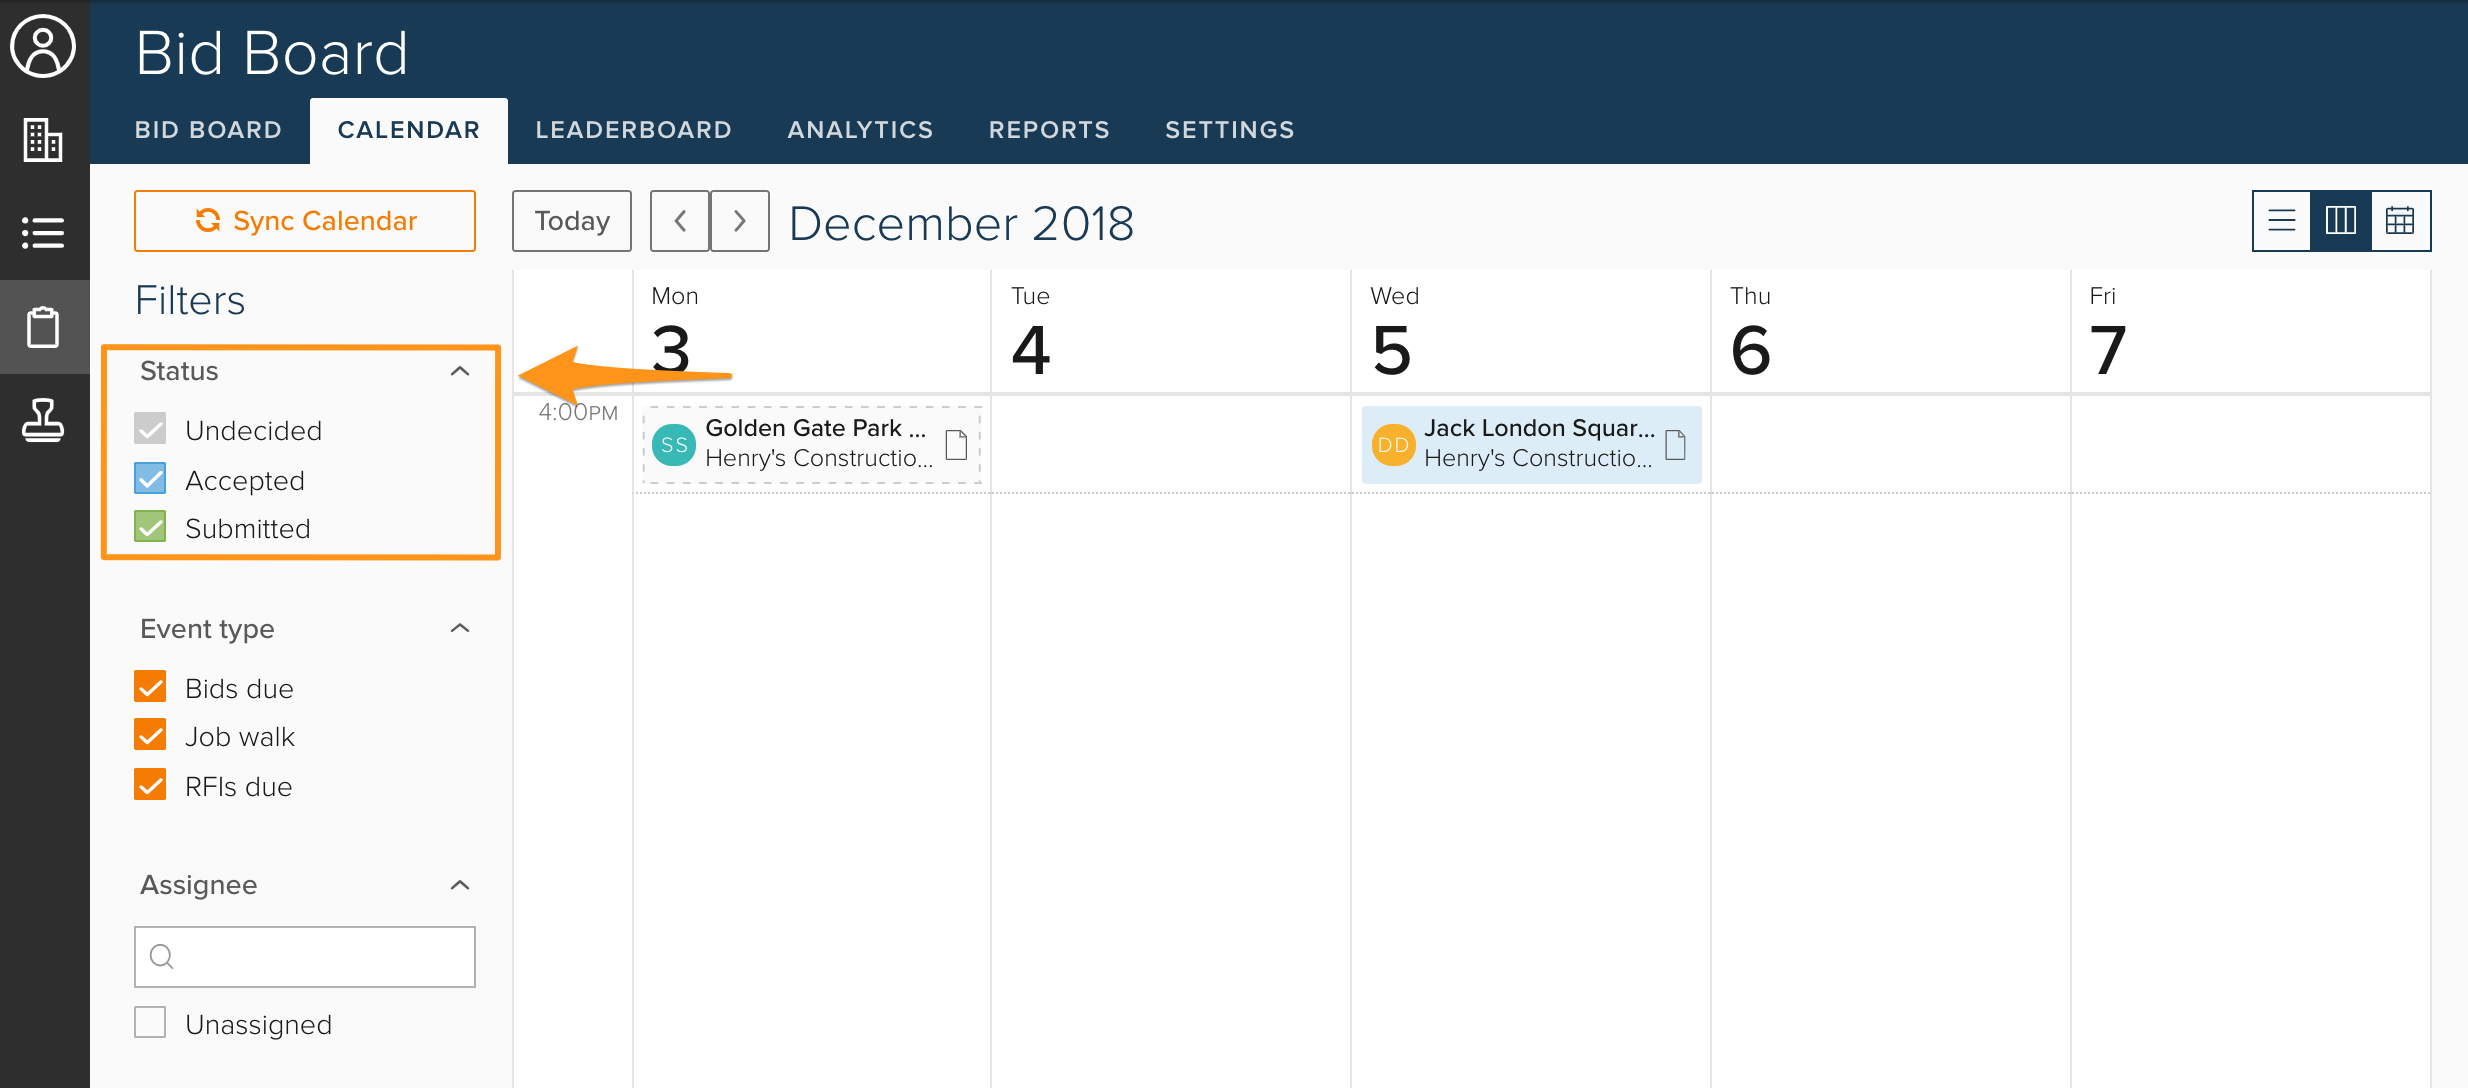Open the user profile icon
The width and height of the screenshot is (2468, 1088).
coord(43,46)
